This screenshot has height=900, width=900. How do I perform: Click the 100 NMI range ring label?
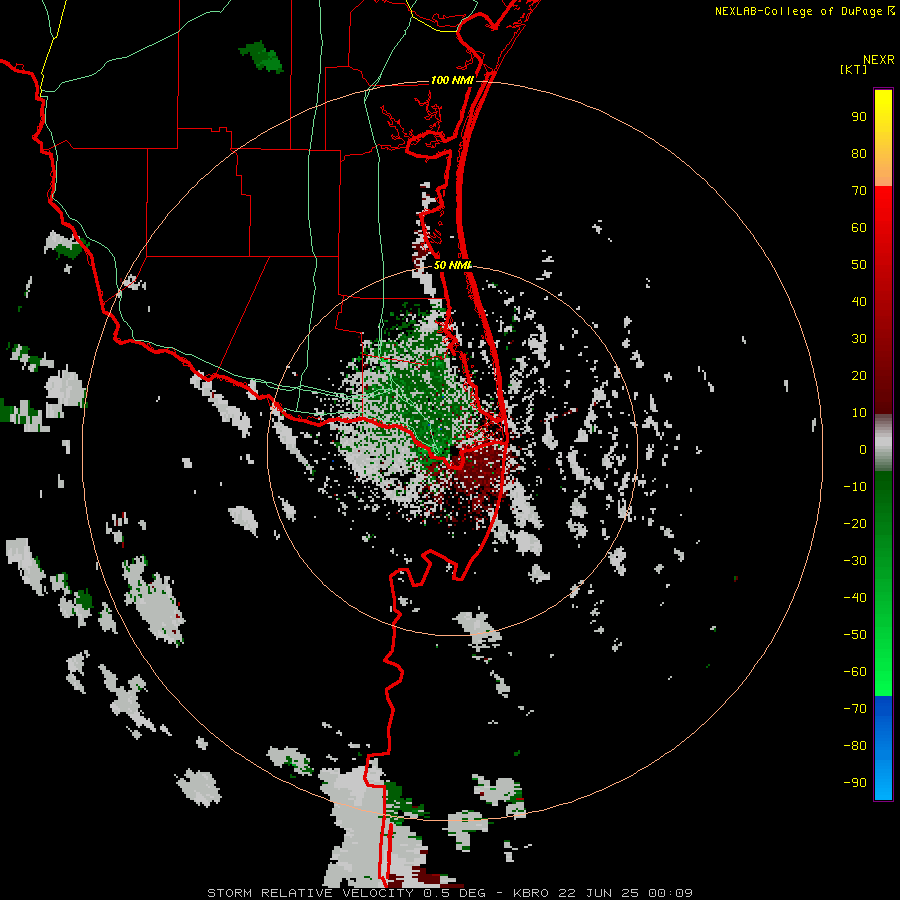(x=452, y=80)
